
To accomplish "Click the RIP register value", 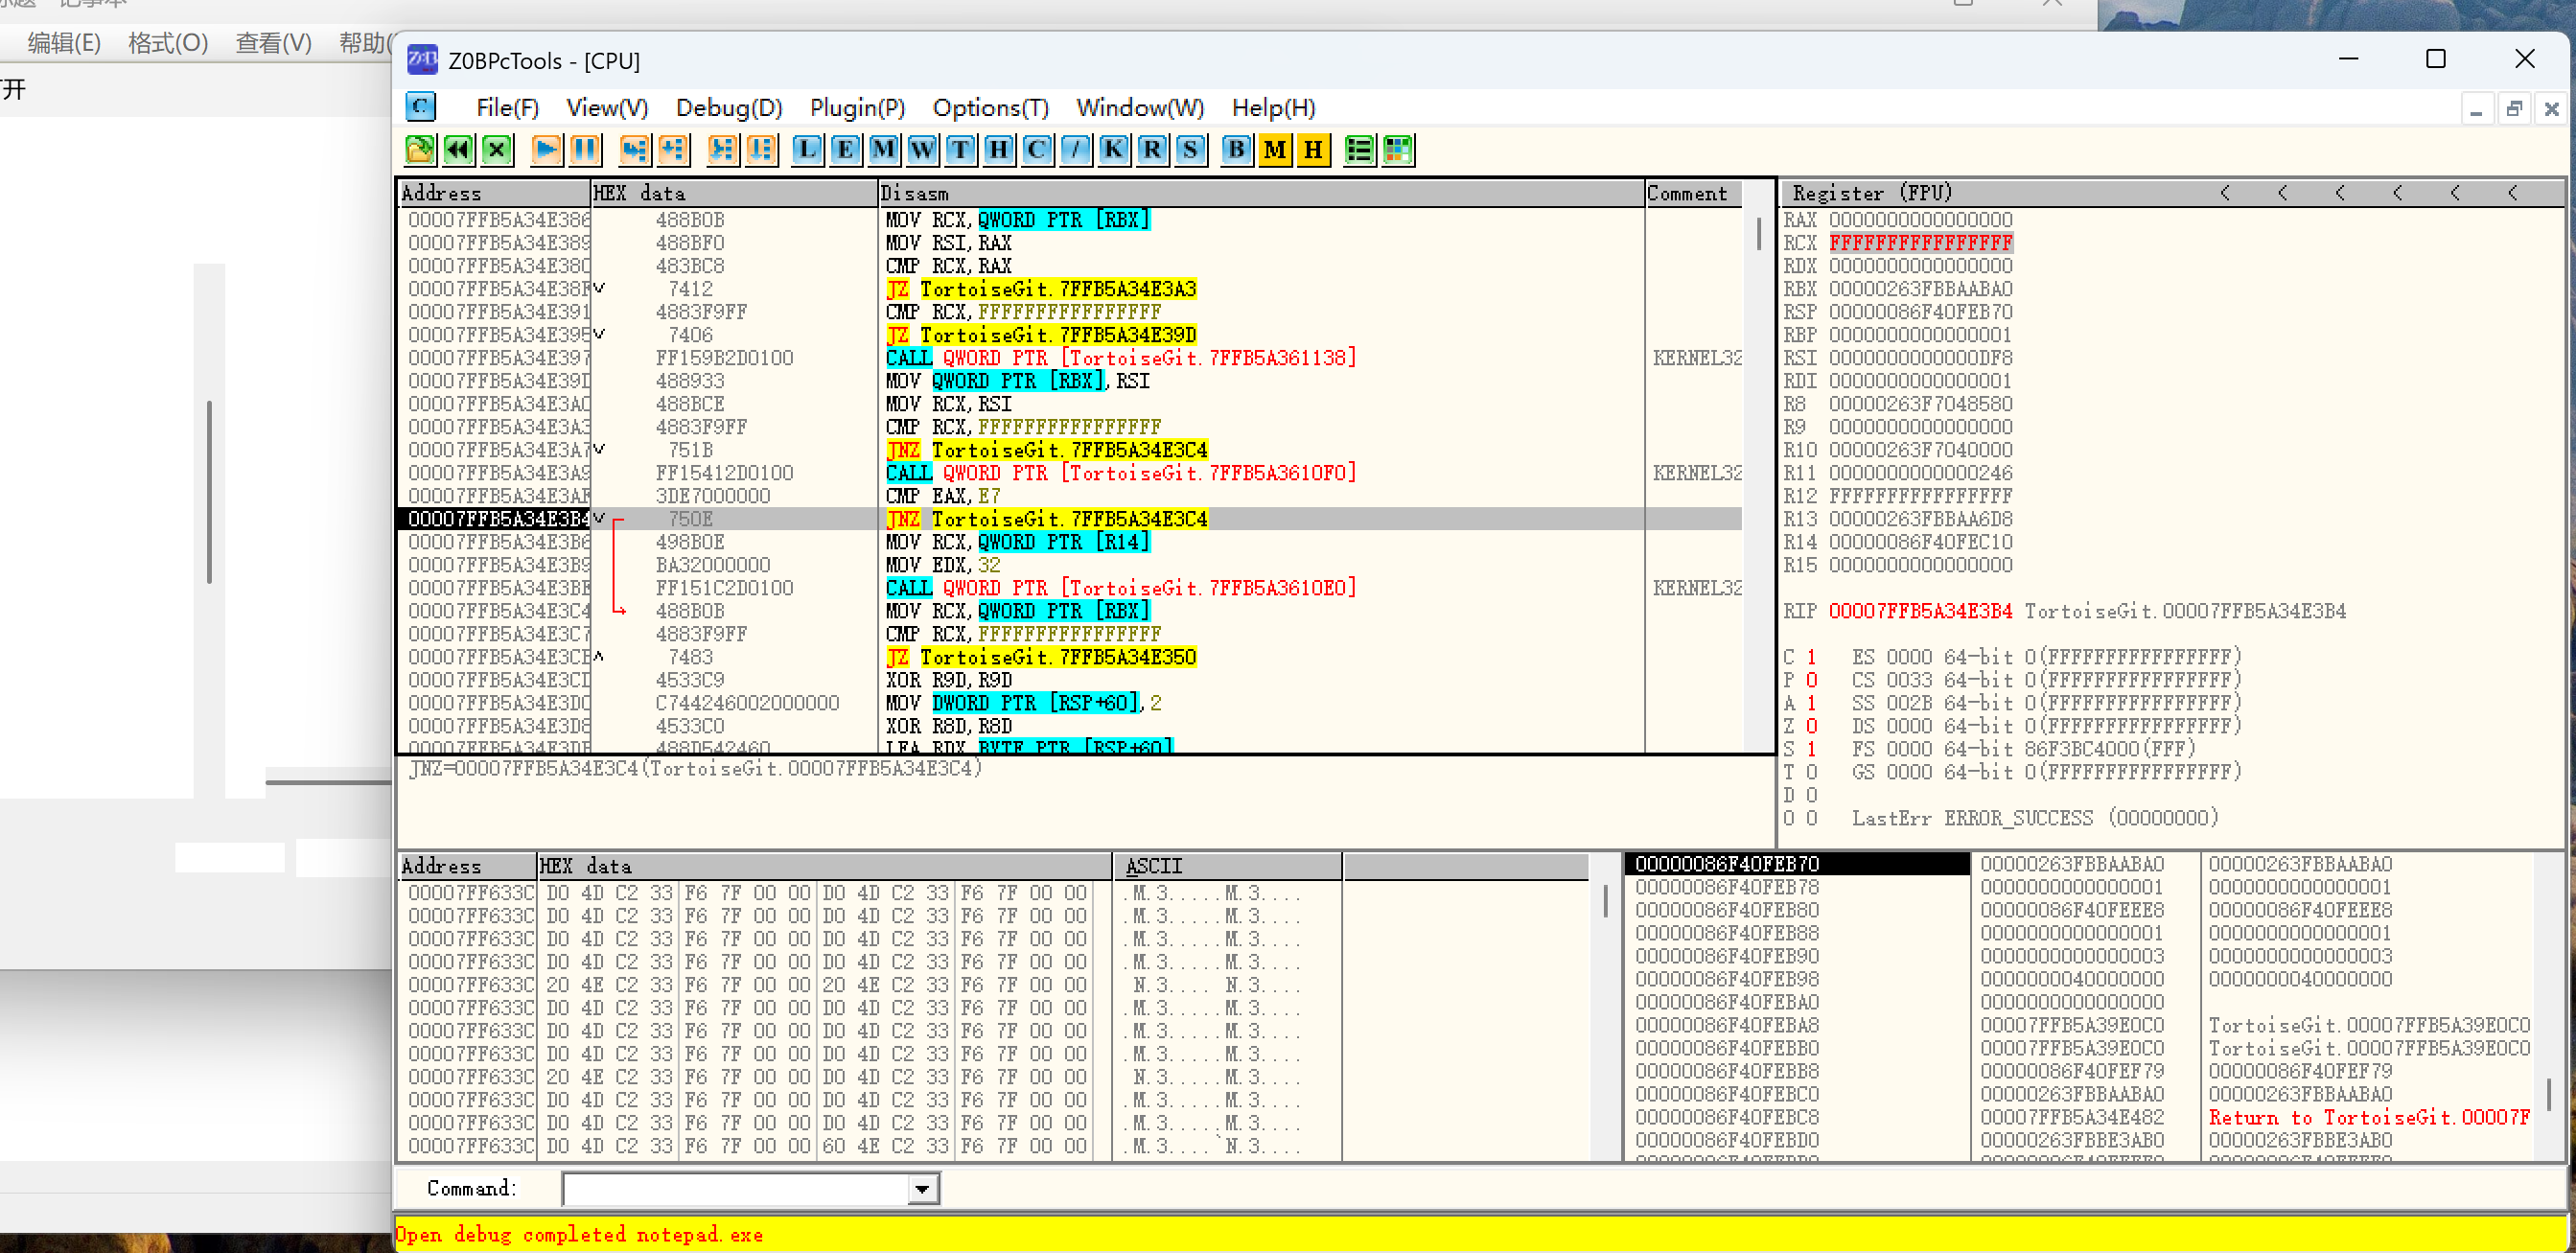I will [1920, 611].
